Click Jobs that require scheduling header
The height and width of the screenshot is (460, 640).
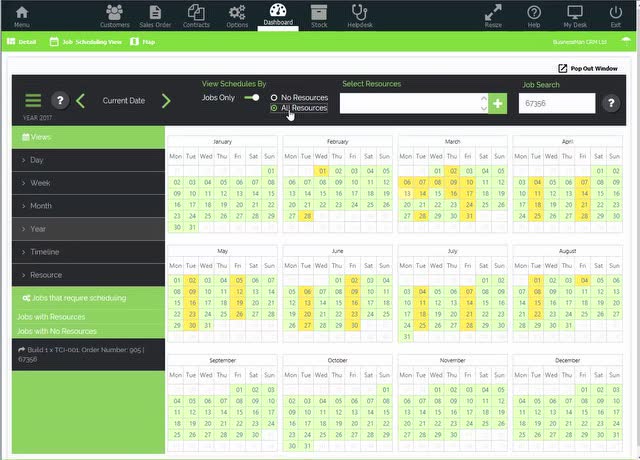coord(88,298)
